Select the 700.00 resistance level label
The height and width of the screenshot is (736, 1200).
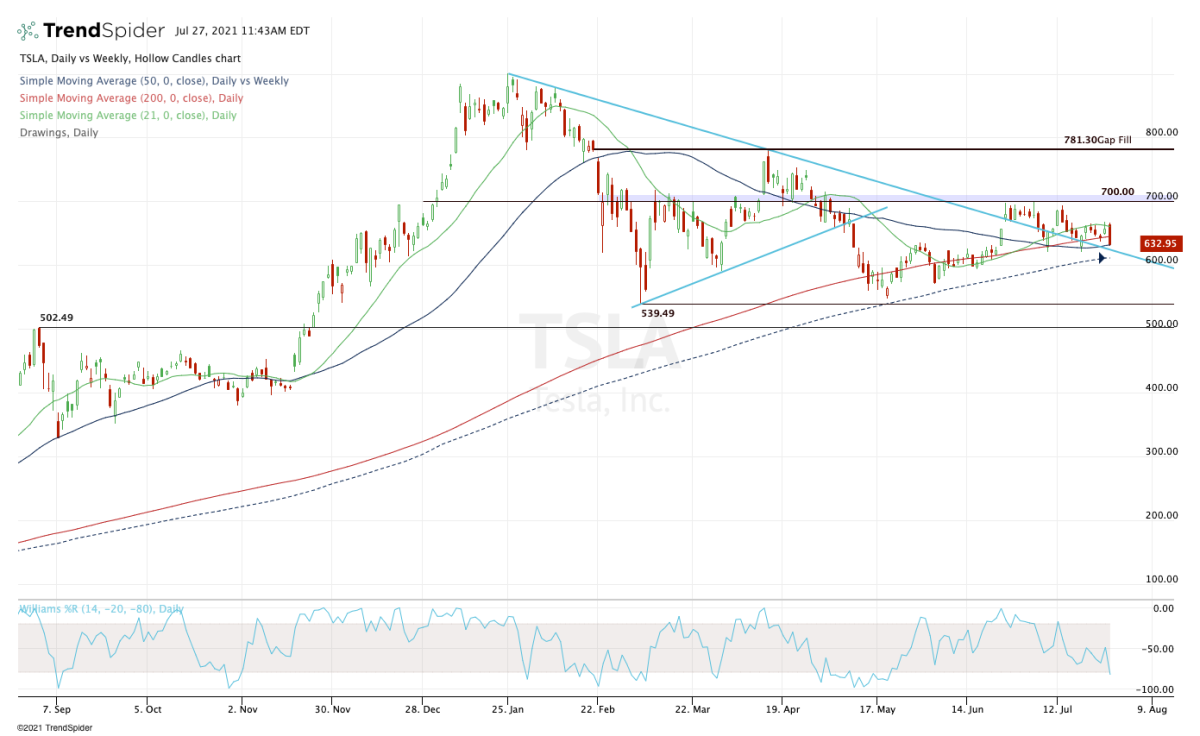coord(1117,191)
